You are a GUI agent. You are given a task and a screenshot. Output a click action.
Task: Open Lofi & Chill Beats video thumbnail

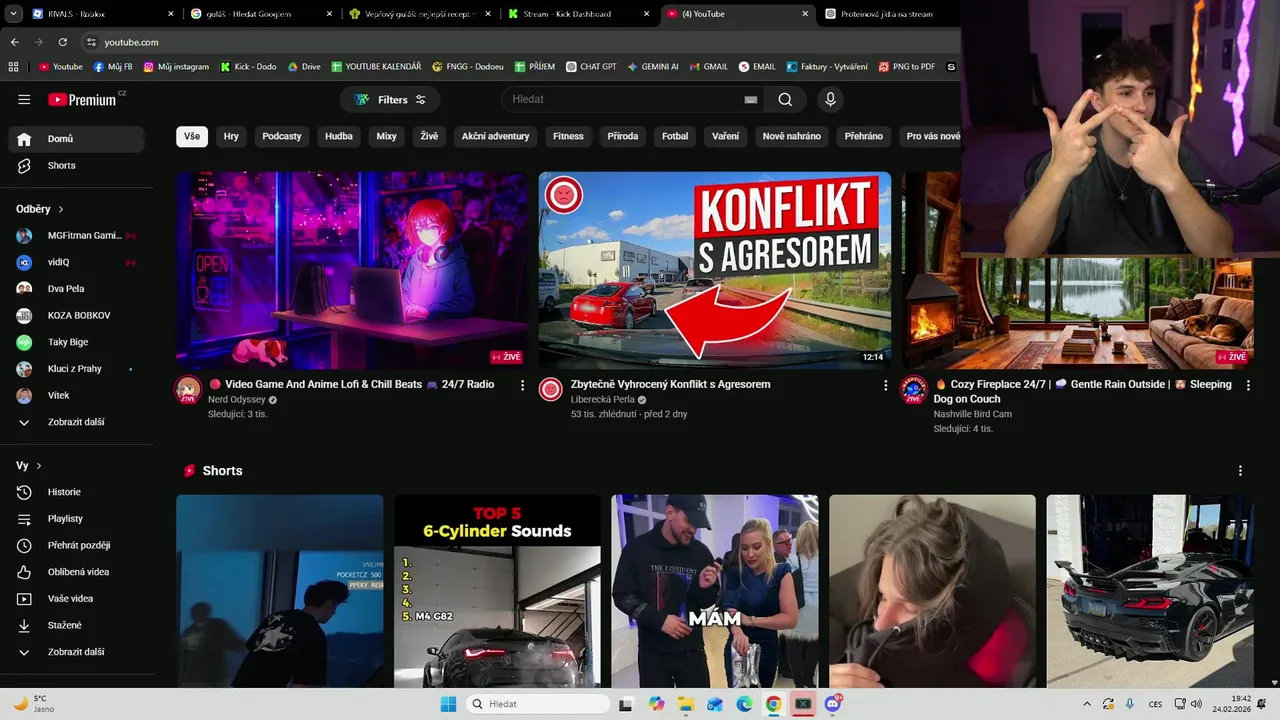click(352, 270)
